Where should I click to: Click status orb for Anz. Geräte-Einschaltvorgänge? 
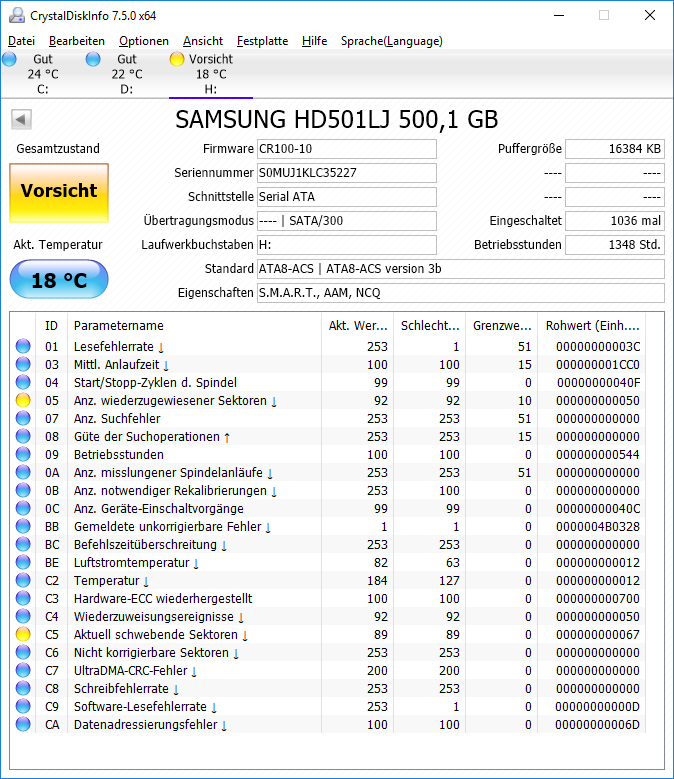(x=23, y=508)
